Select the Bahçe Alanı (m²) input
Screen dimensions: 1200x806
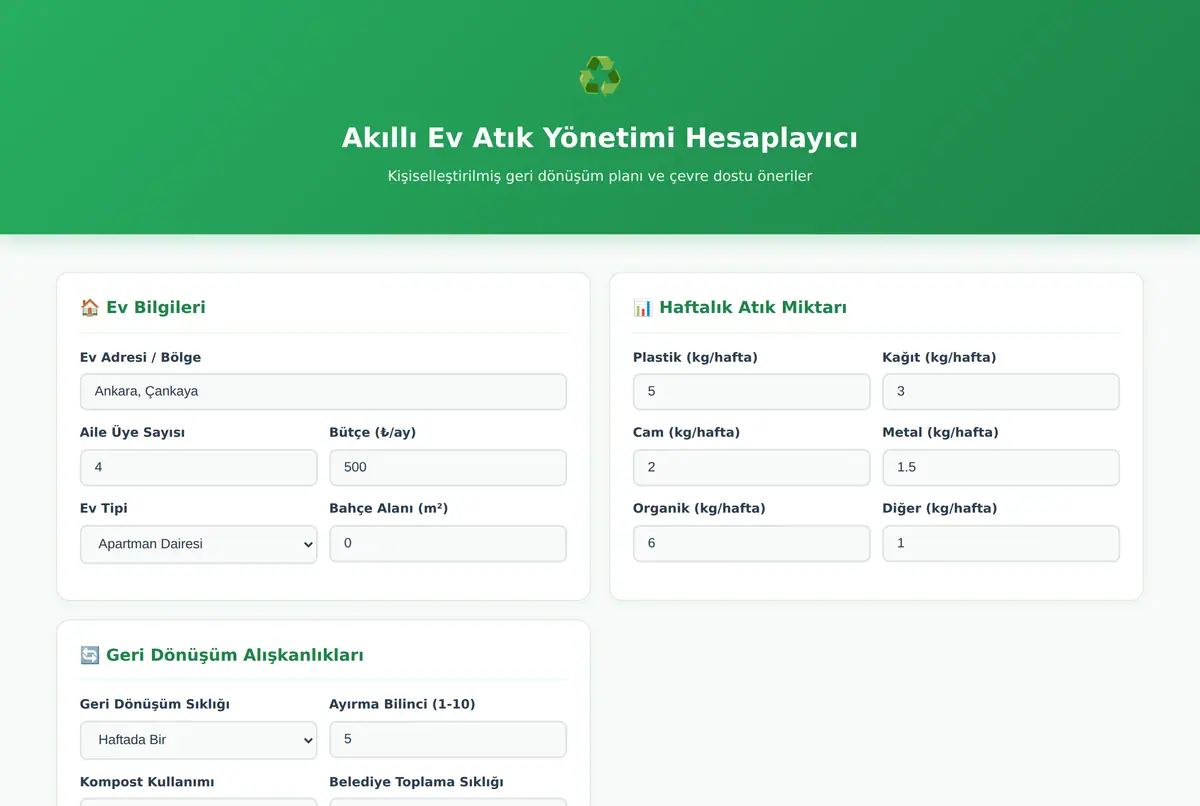click(448, 543)
